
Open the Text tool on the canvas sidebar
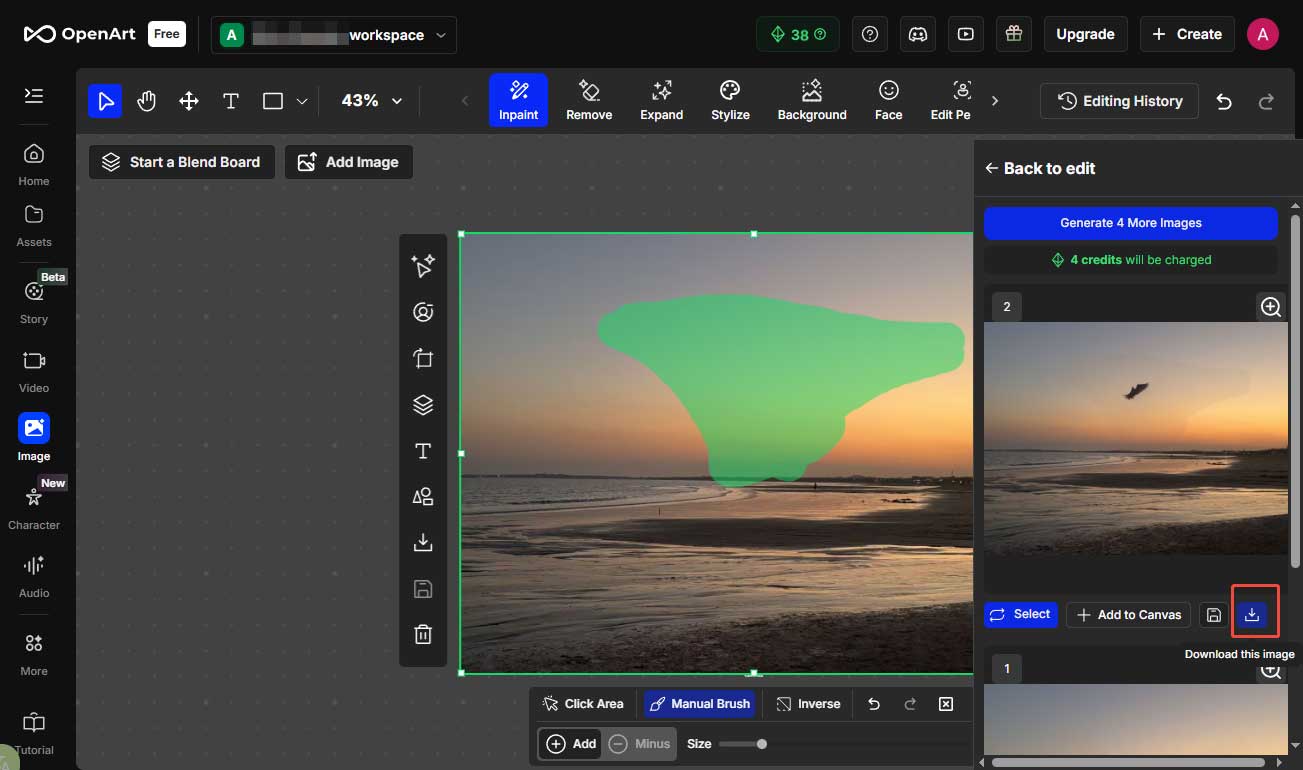tap(422, 451)
